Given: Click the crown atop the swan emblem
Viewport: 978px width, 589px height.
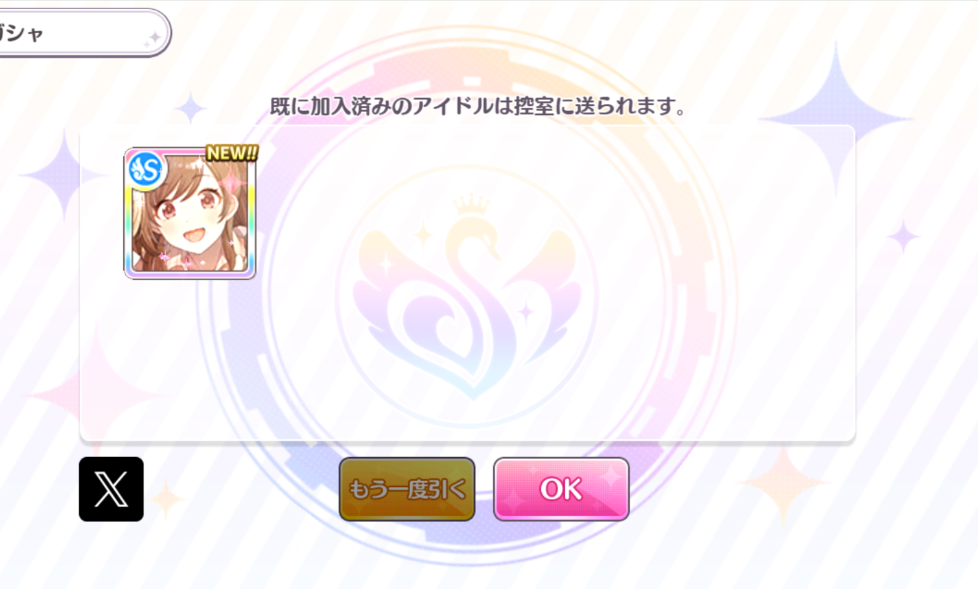Looking at the screenshot, I should pyautogui.click(x=471, y=205).
